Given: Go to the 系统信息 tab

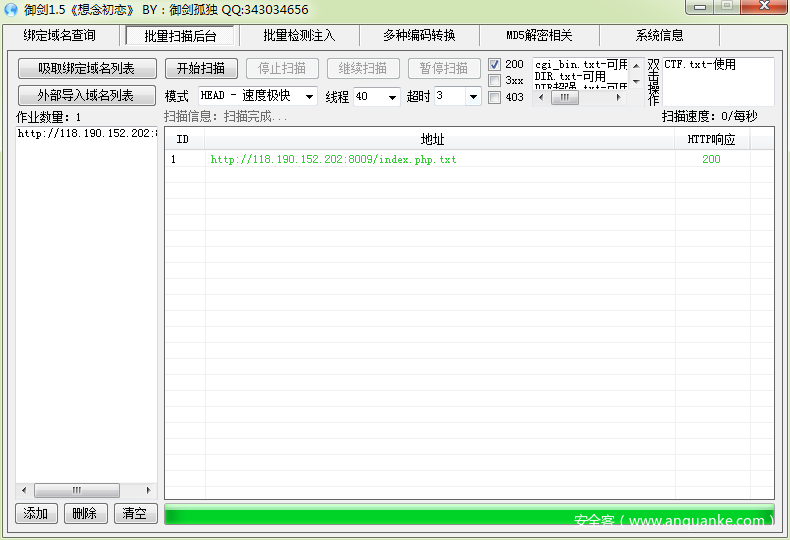Looking at the screenshot, I should coord(659,36).
